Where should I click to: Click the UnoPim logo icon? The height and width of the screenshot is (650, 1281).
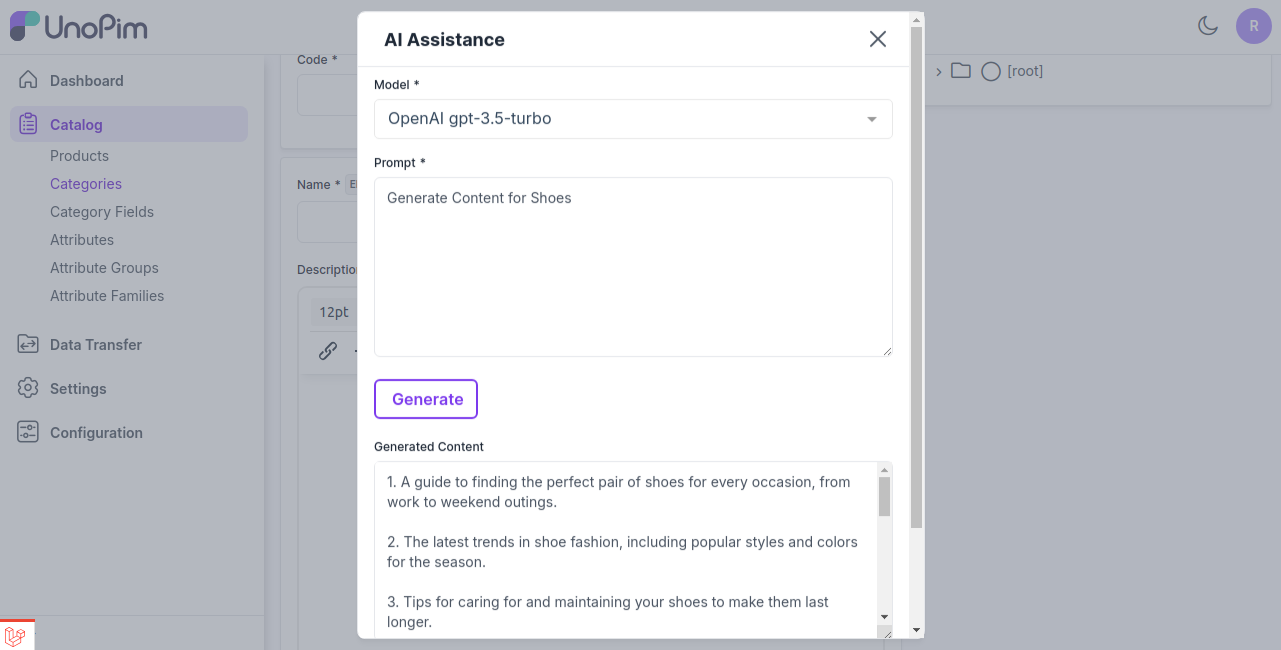[25, 27]
